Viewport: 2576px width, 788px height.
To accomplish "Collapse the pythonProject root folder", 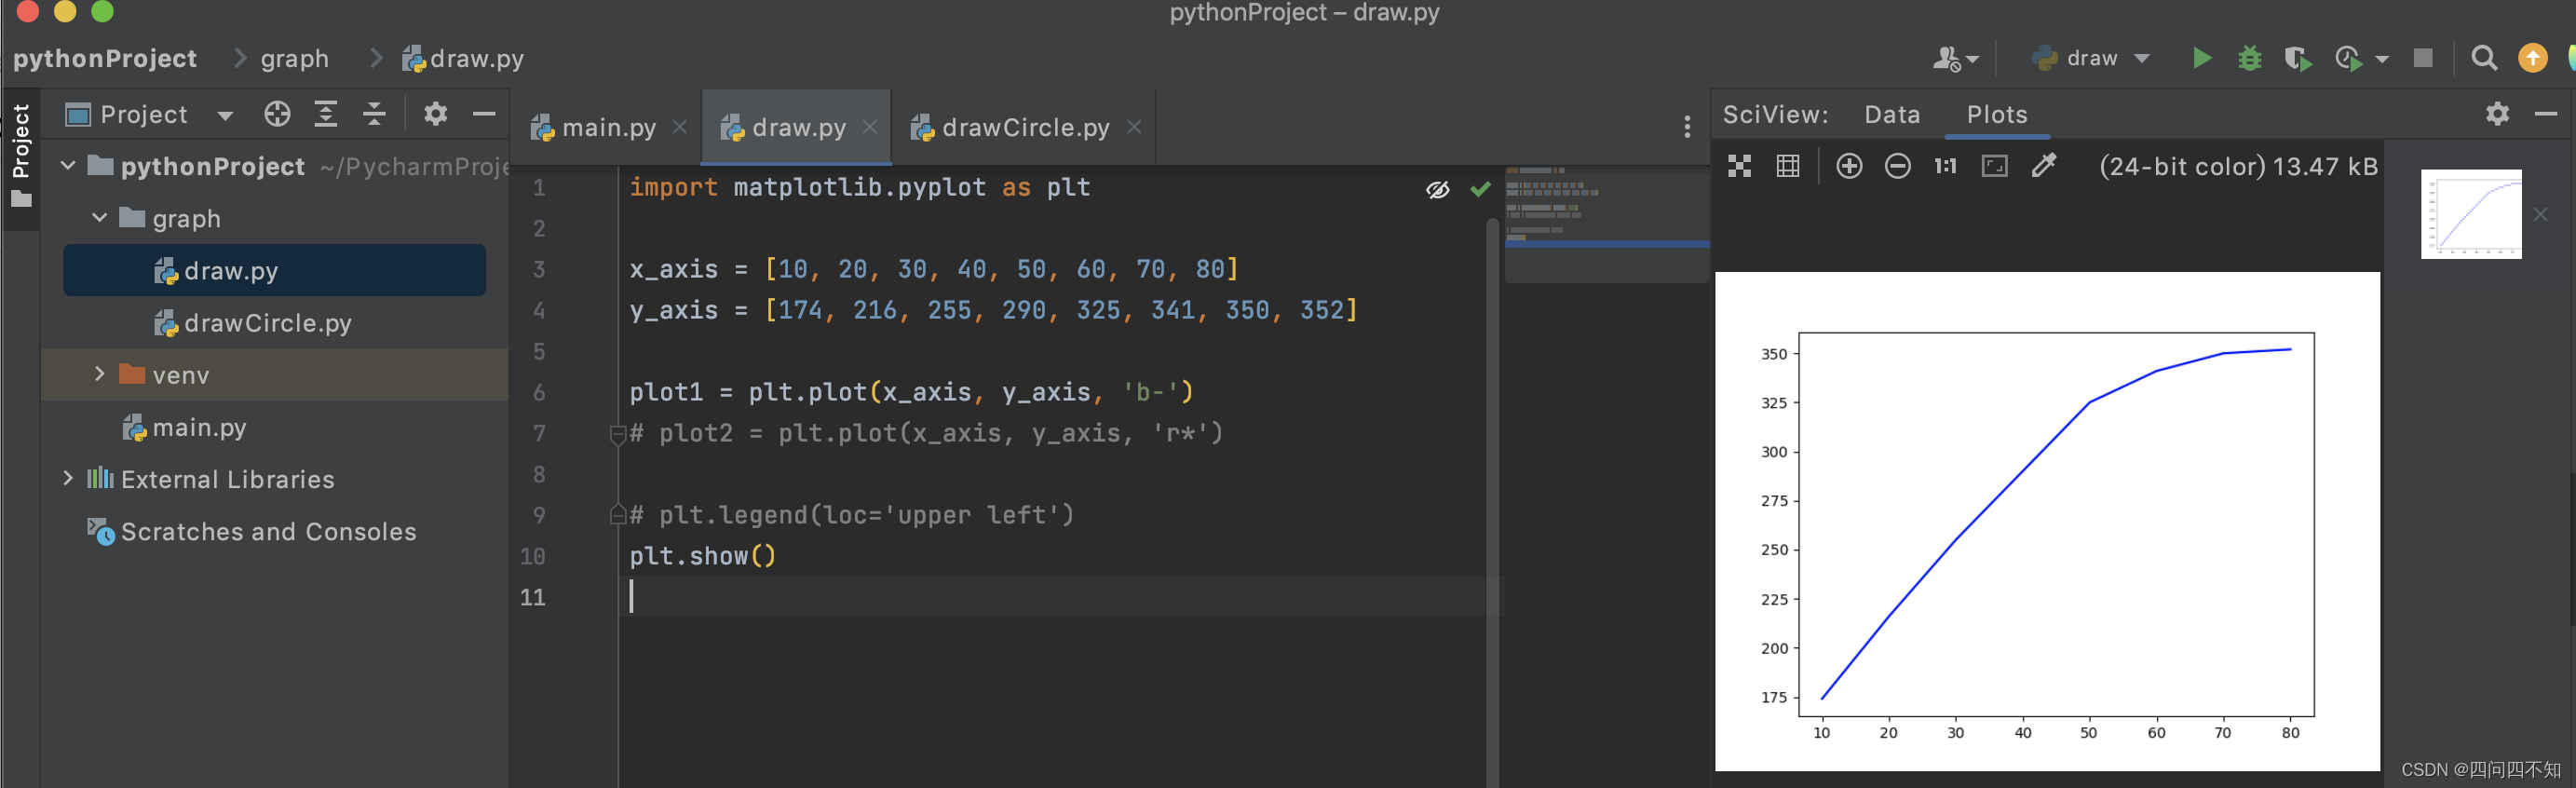I will pyautogui.click(x=68, y=166).
